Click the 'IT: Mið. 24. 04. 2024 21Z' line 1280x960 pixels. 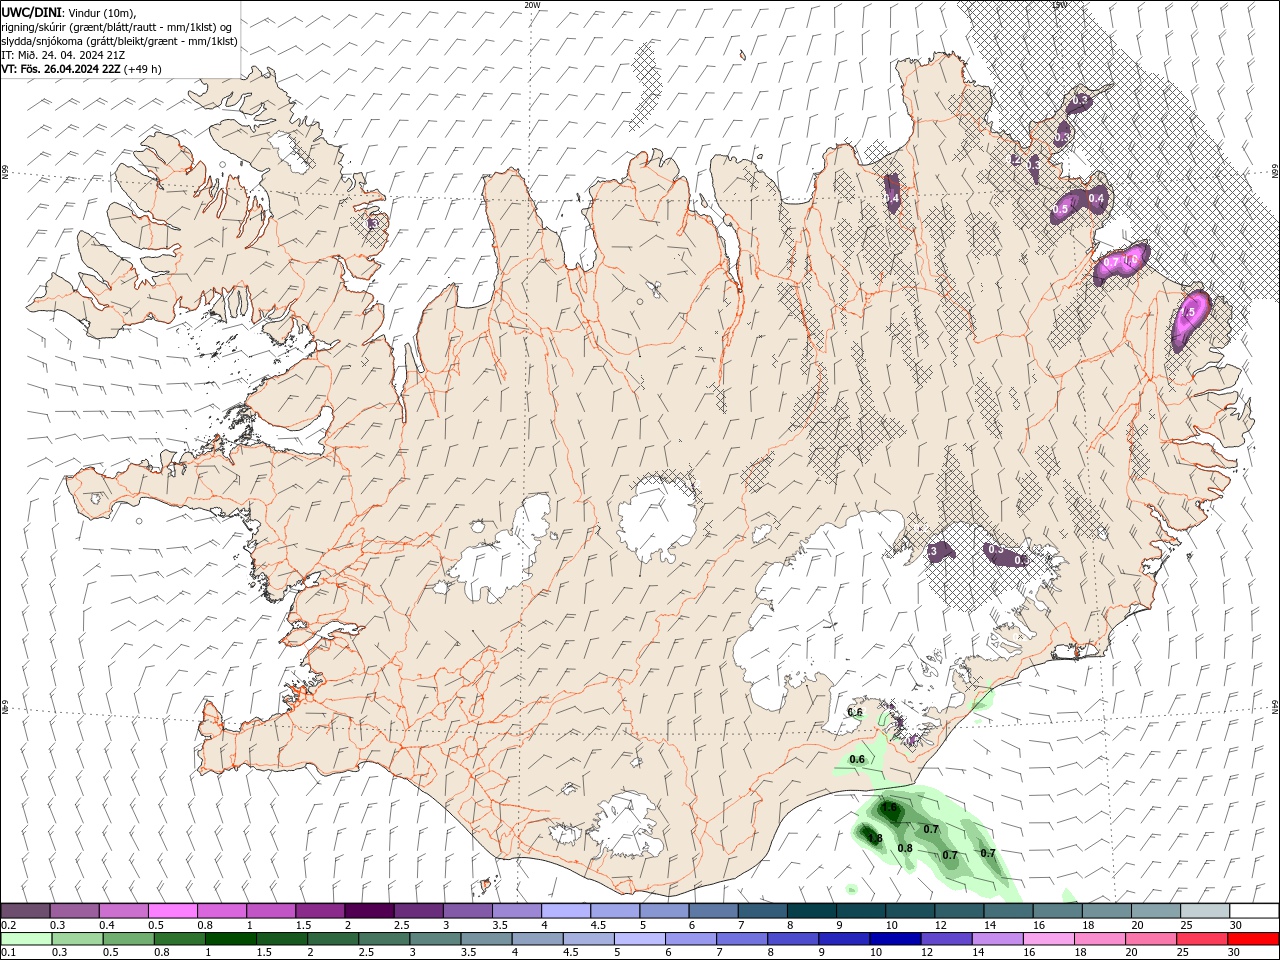(63, 55)
